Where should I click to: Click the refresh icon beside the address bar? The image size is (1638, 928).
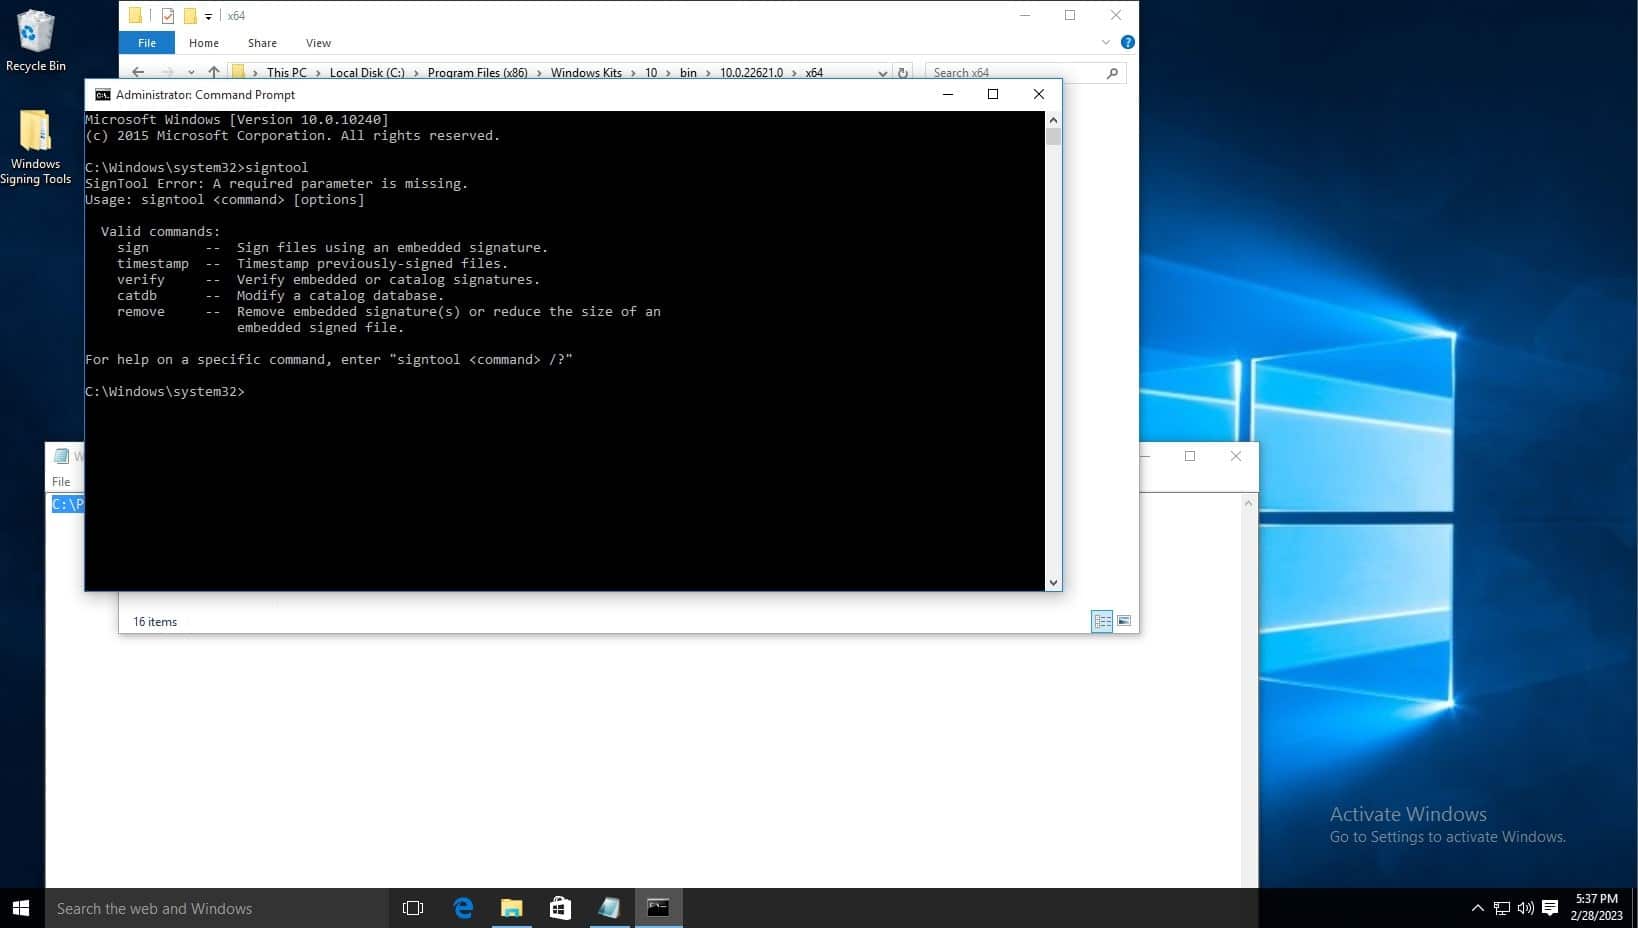click(903, 73)
